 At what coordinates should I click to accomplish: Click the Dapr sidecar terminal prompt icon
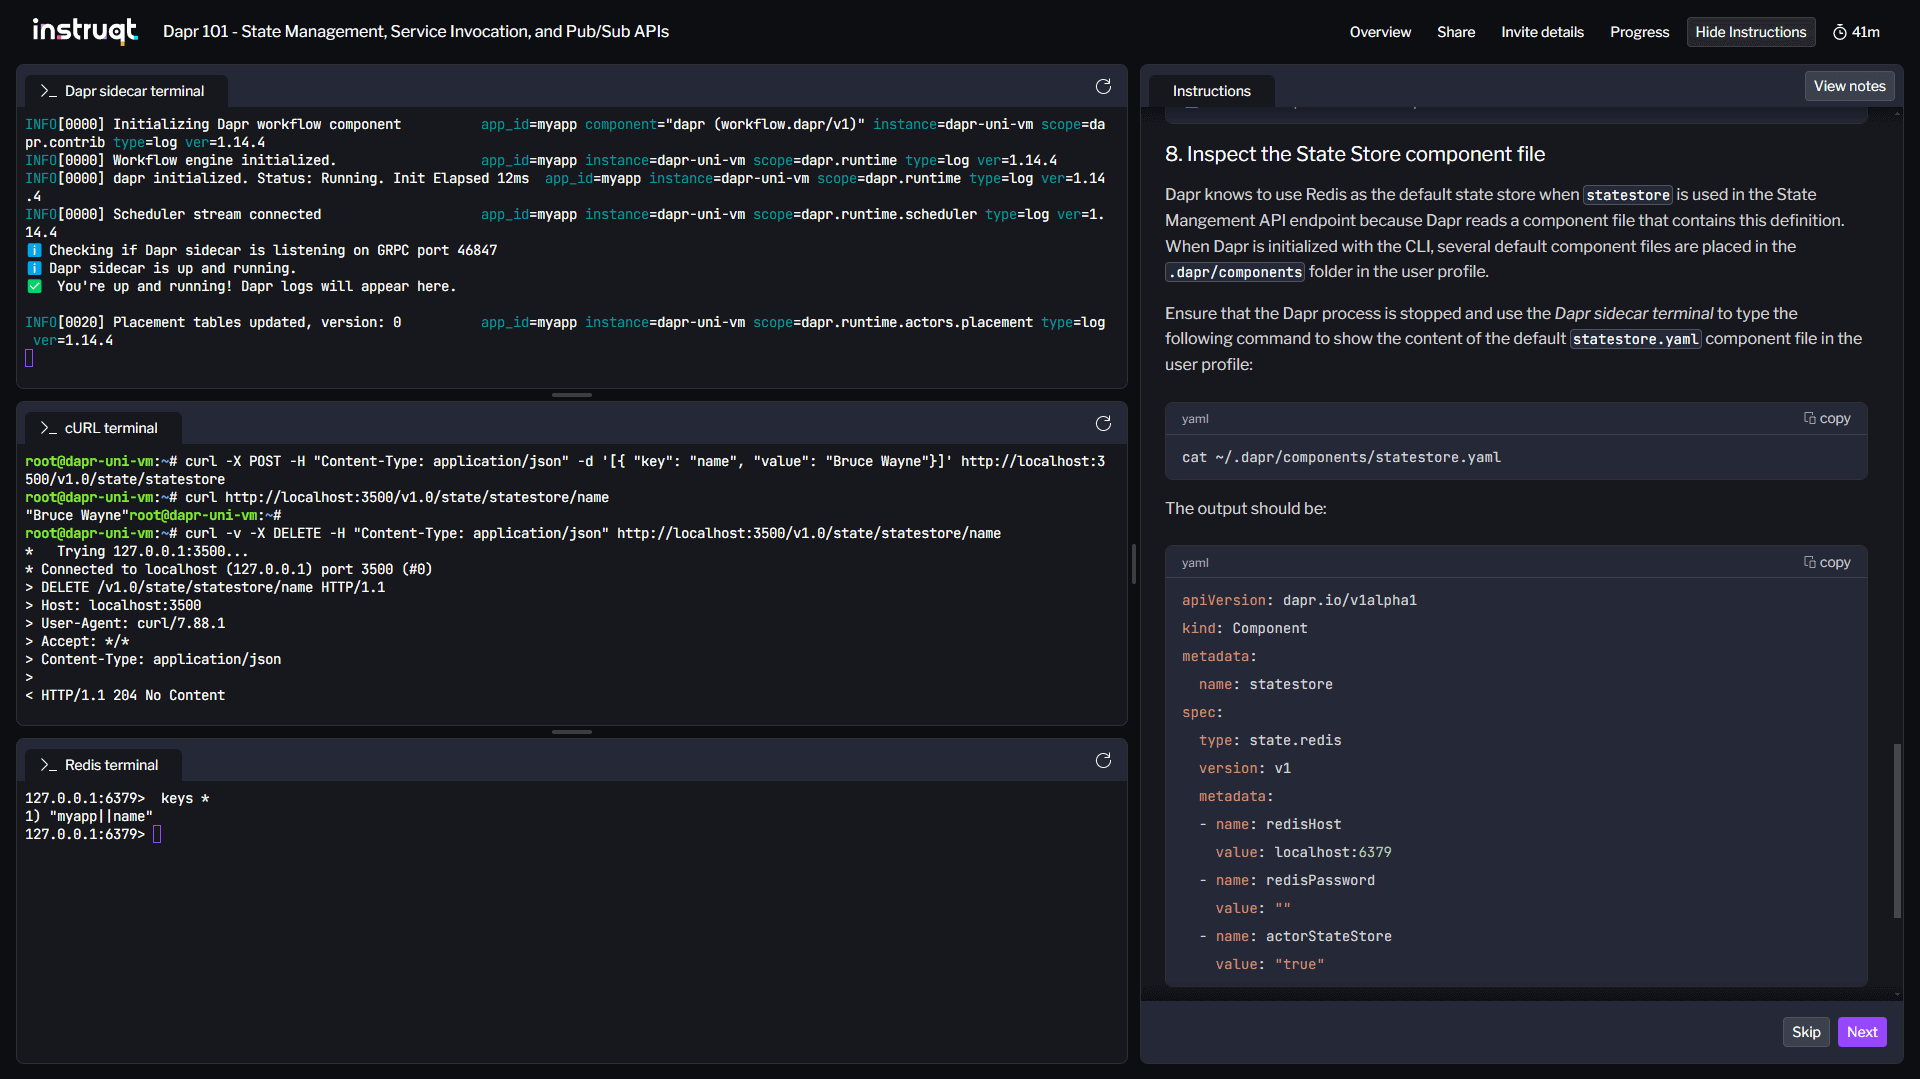point(47,91)
